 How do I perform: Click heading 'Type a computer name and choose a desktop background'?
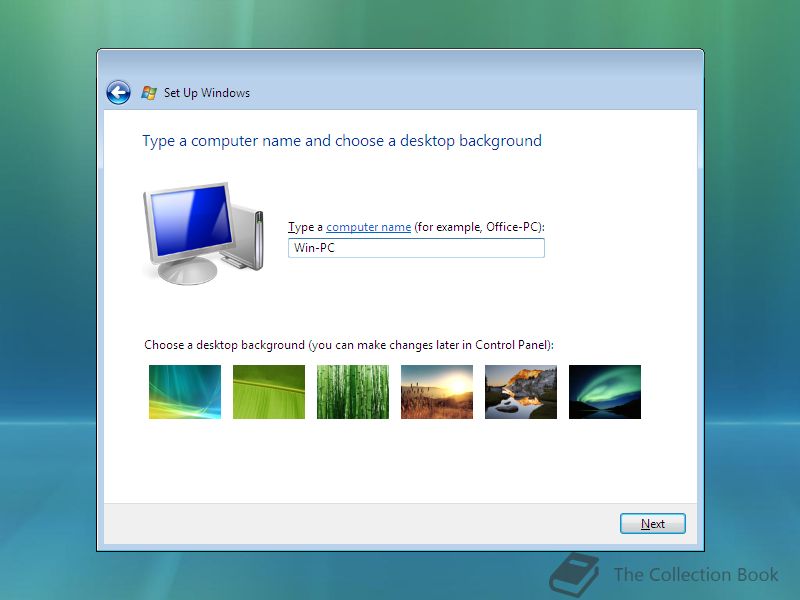coord(342,141)
